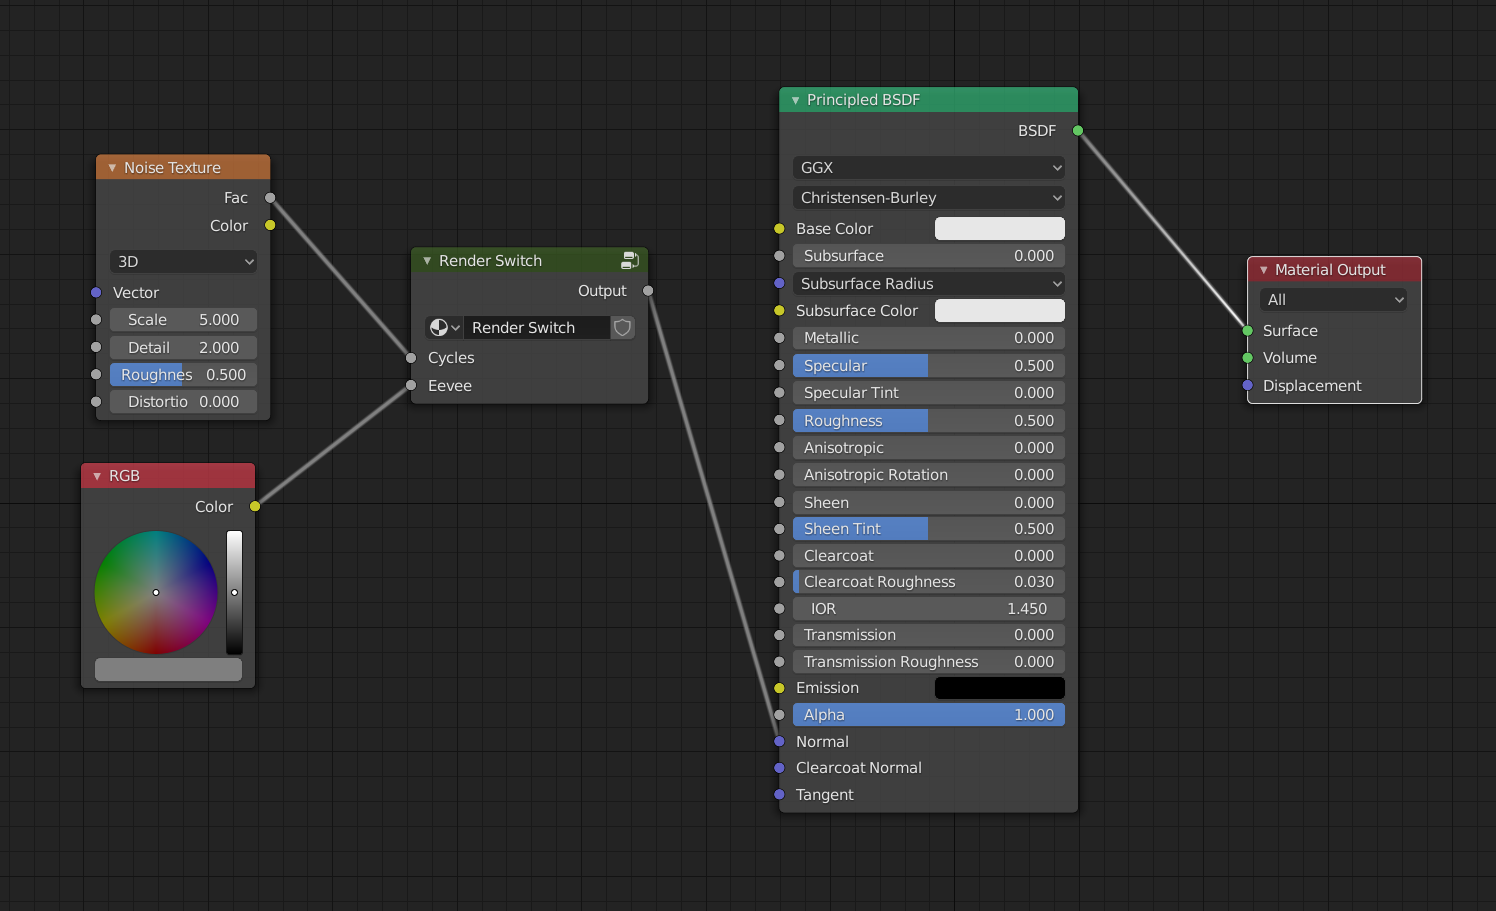Open the Christensen-Burley subsurface method dropdown
Image resolution: width=1496 pixels, height=911 pixels.
pyautogui.click(x=929, y=198)
